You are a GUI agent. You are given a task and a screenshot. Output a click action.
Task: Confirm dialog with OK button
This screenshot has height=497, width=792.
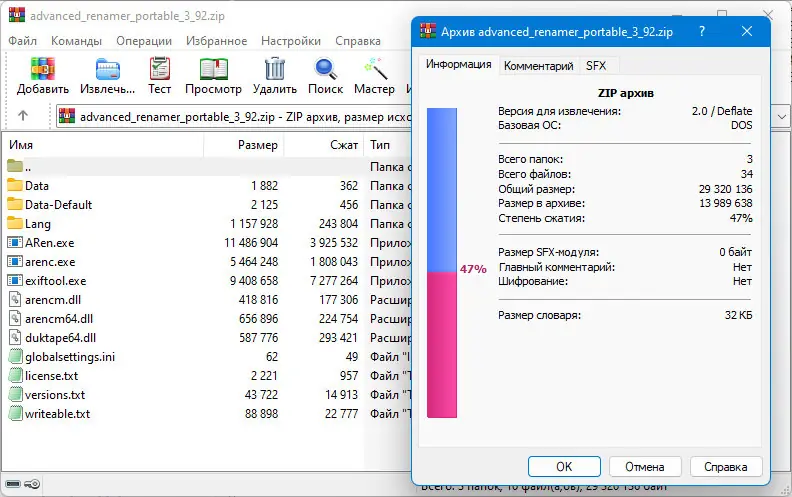(x=564, y=466)
